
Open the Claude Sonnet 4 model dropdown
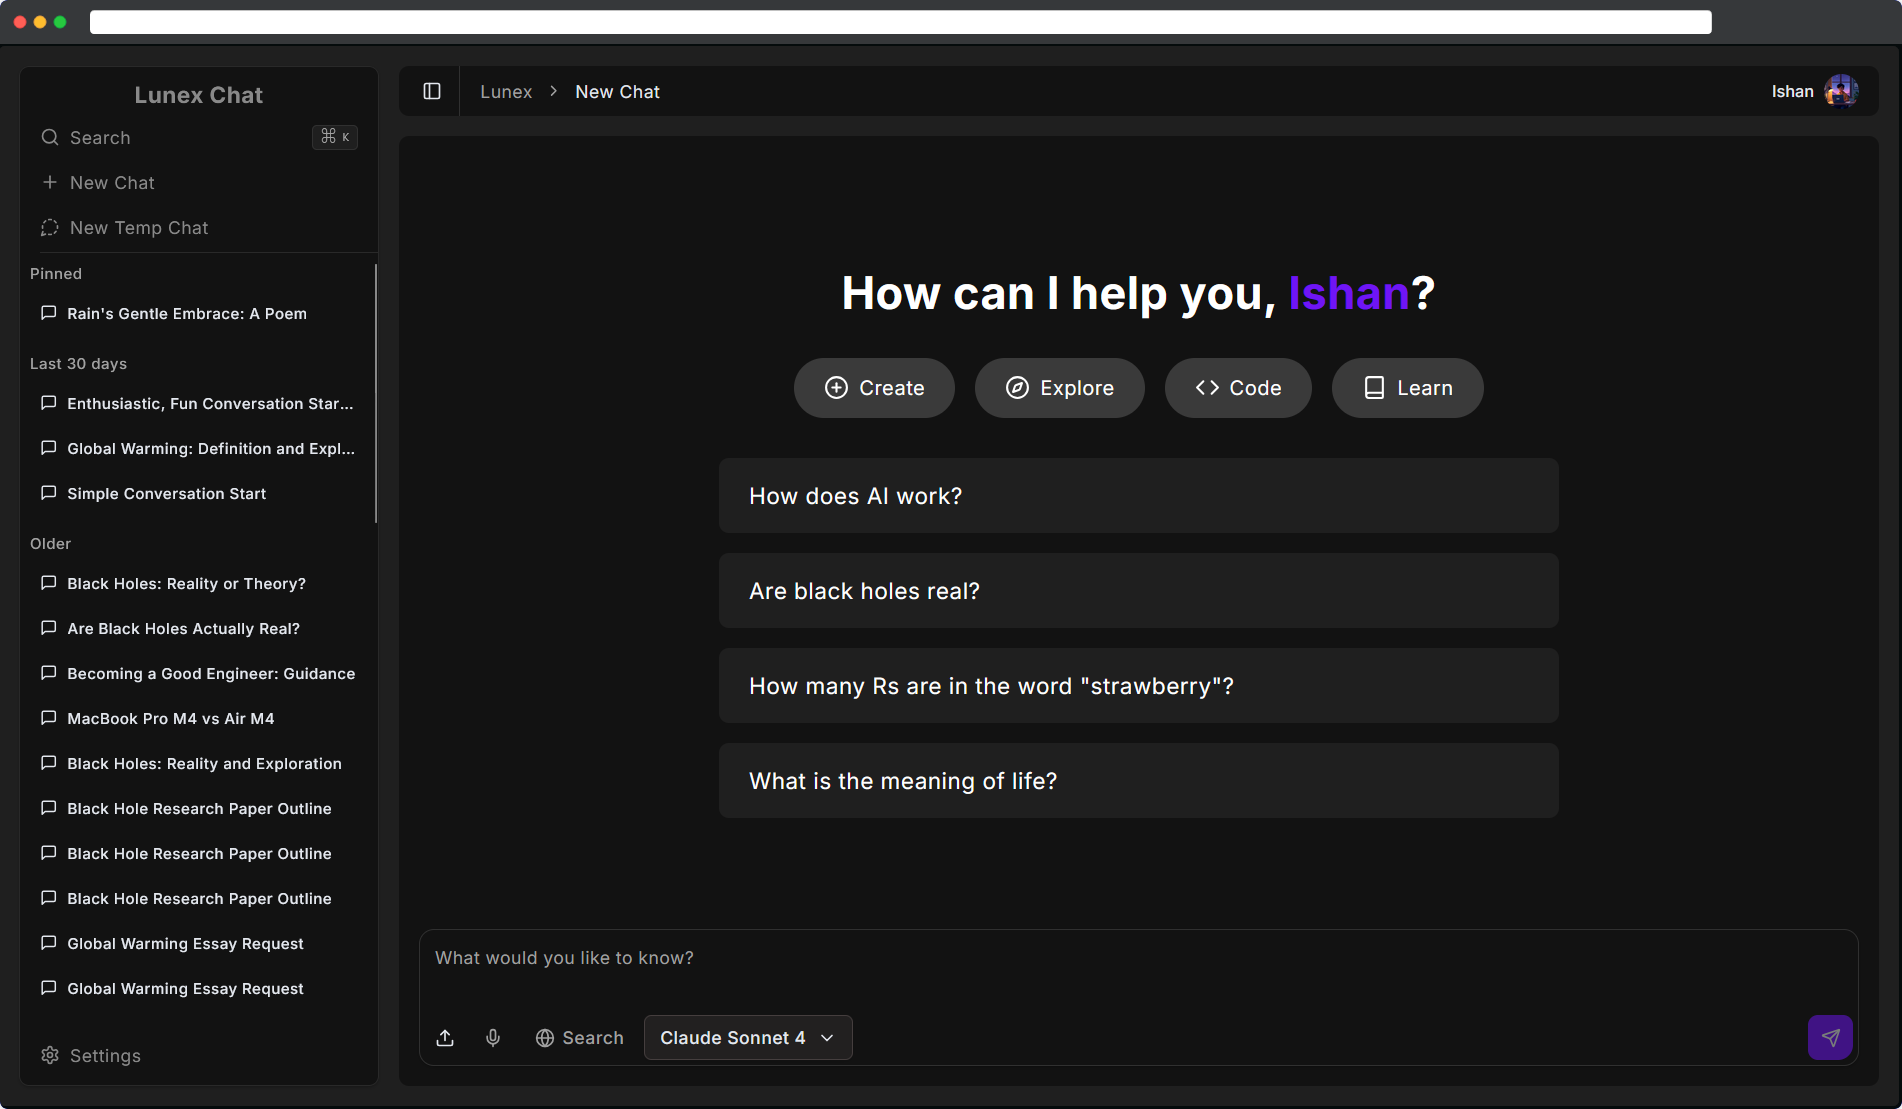[x=747, y=1038]
